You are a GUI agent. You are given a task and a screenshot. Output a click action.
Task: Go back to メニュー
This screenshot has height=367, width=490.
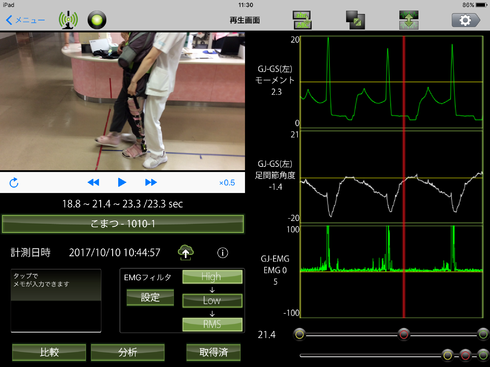[x=25, y=20]
